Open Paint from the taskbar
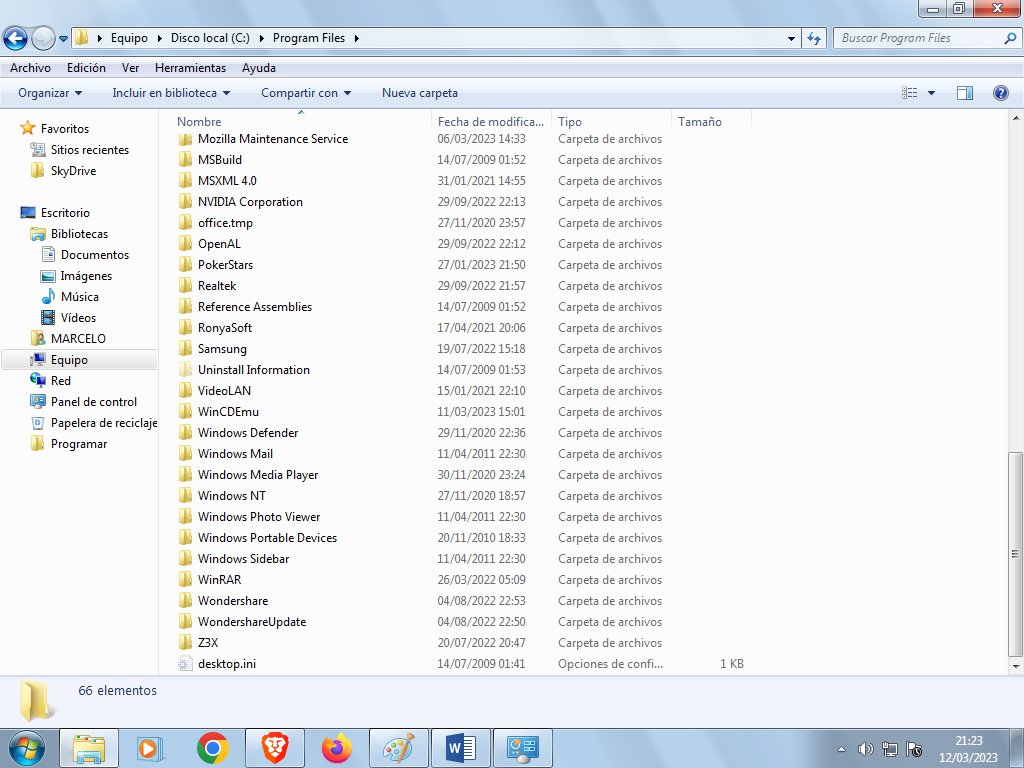 pos(398,748)
